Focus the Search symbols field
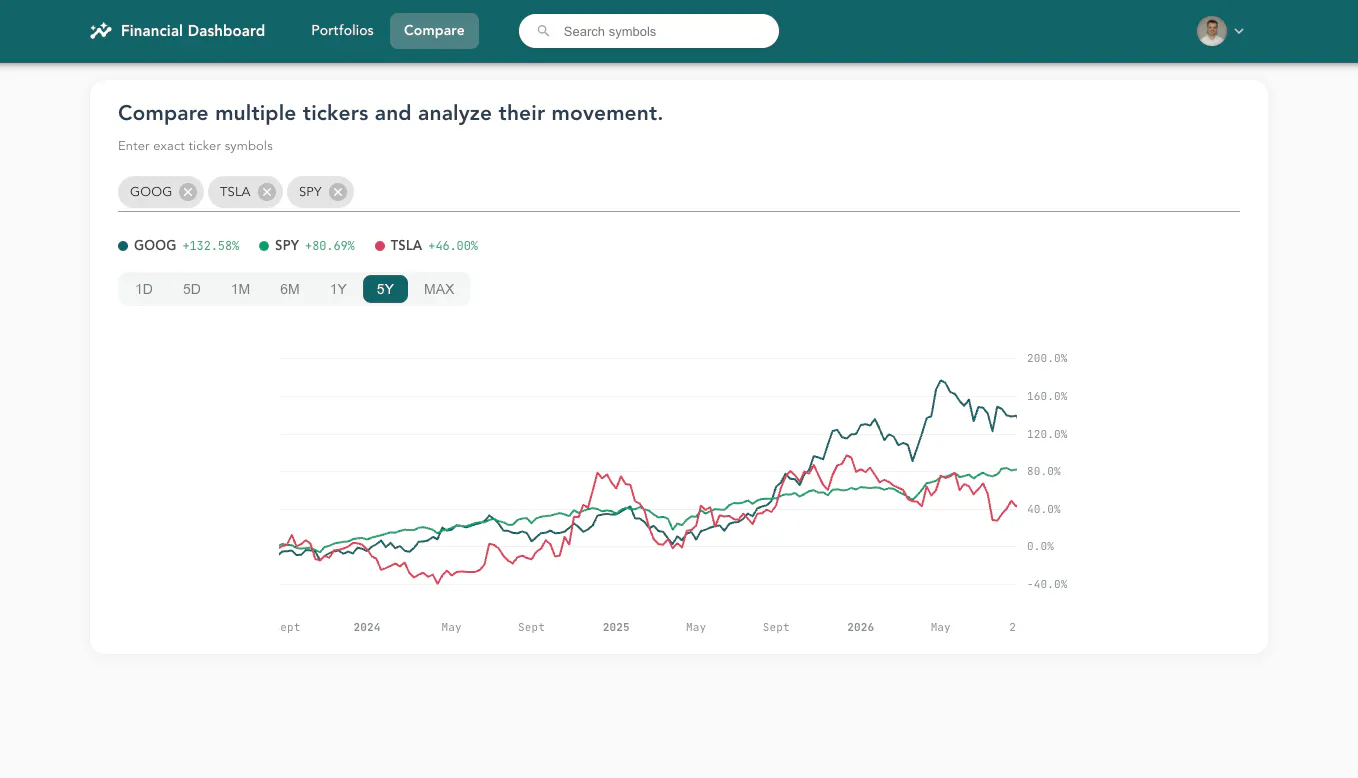 [649, 31]
